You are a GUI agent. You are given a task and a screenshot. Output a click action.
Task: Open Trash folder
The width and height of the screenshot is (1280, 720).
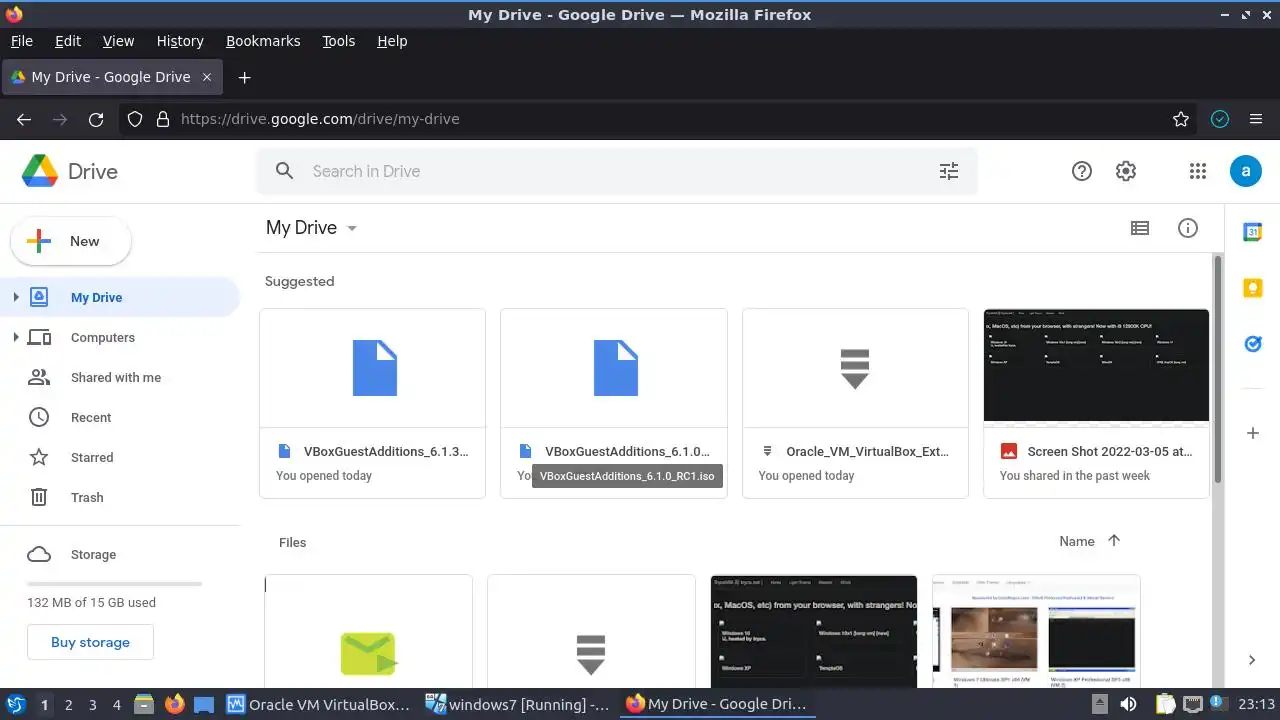click(120, 497)
